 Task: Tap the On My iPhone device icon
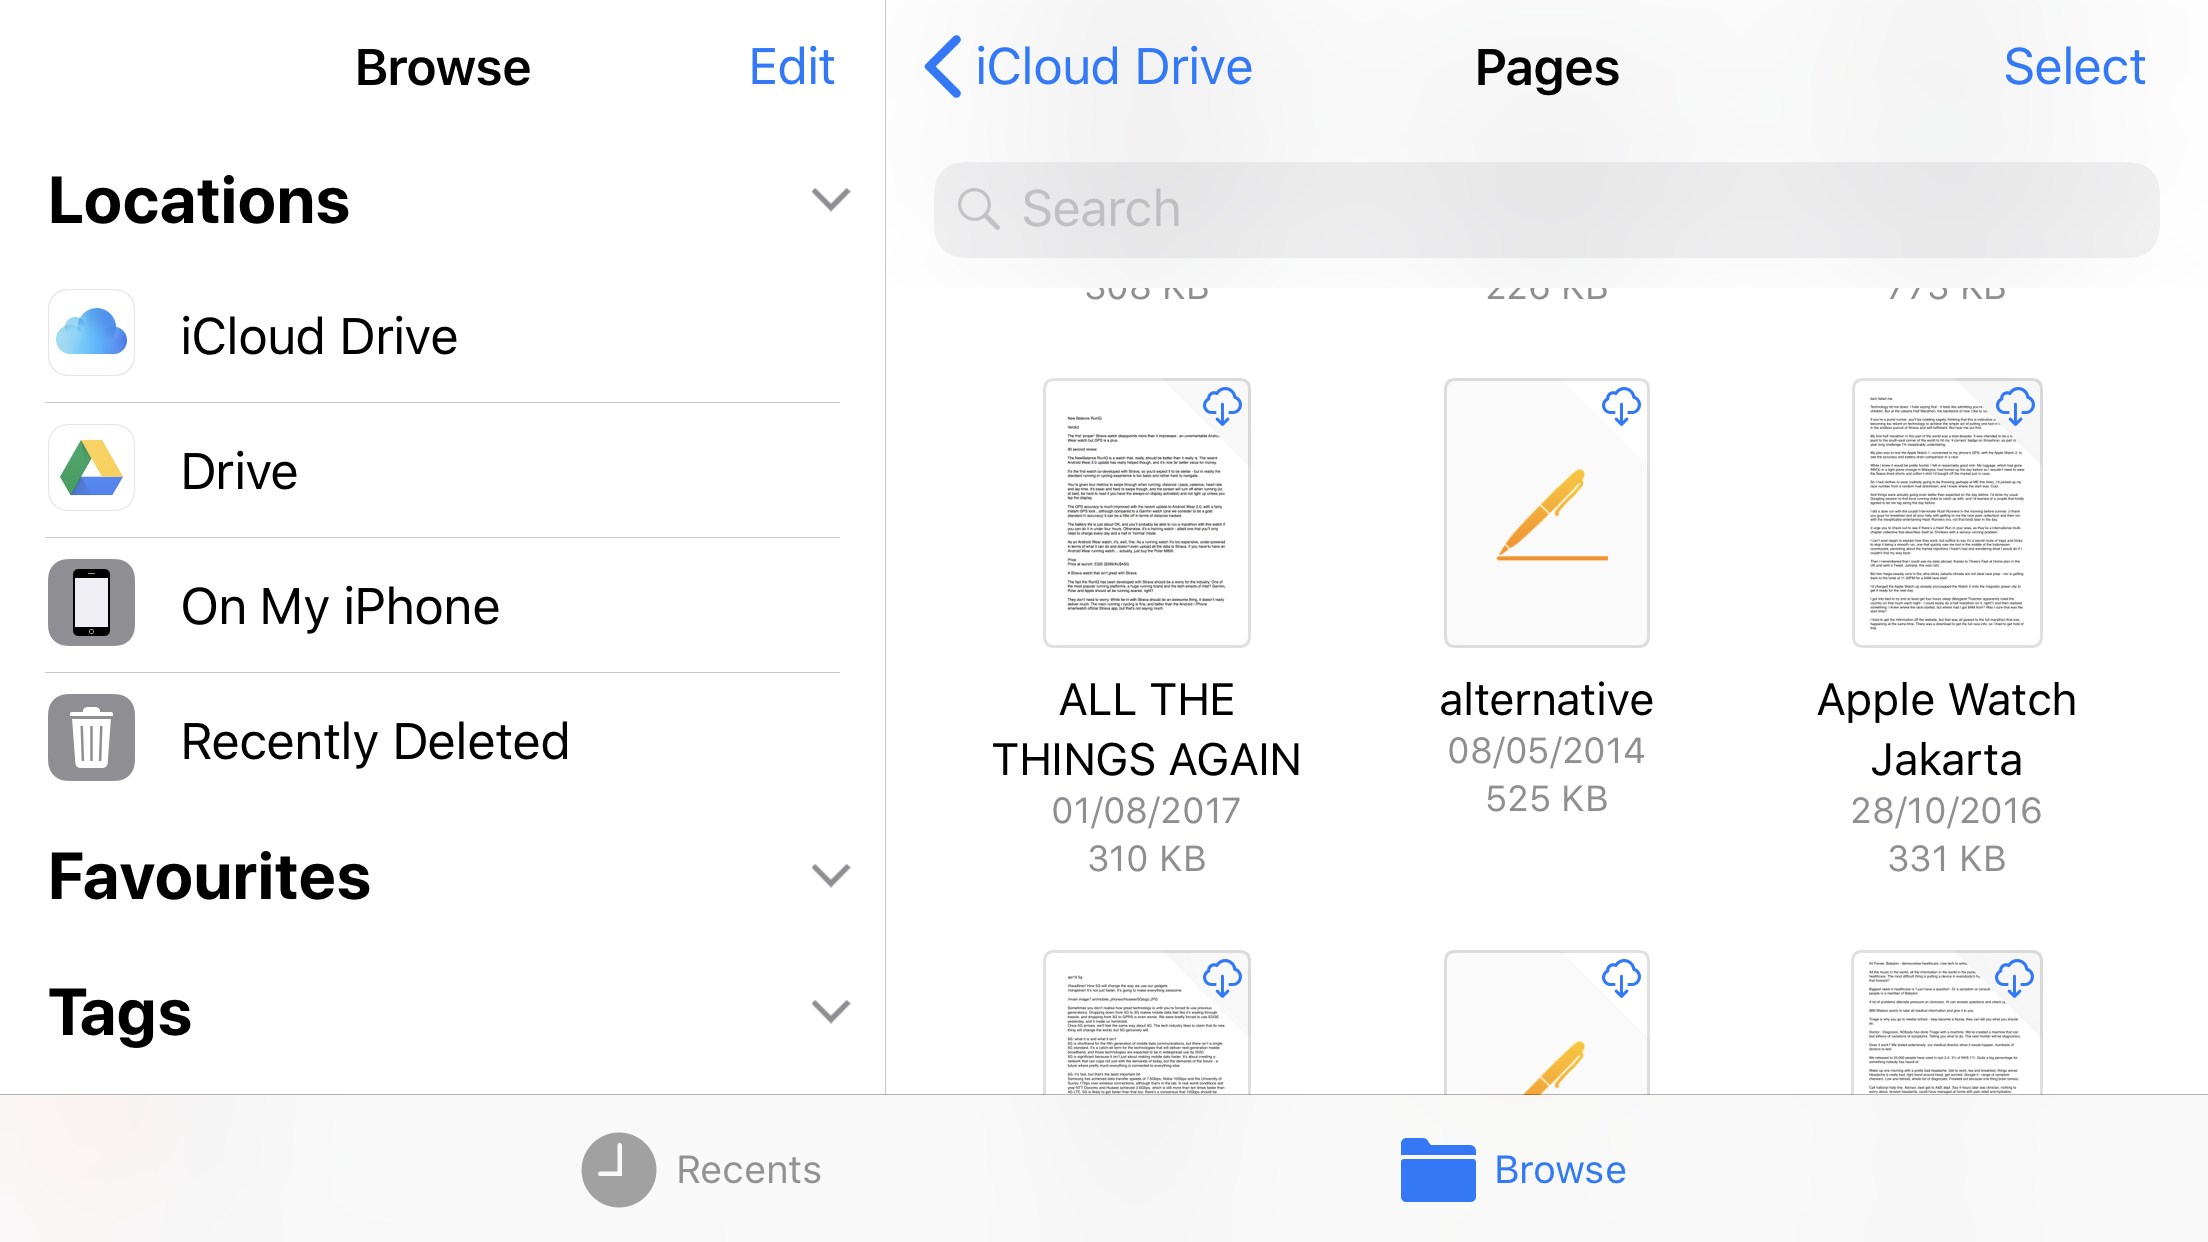tap(91, 603)
